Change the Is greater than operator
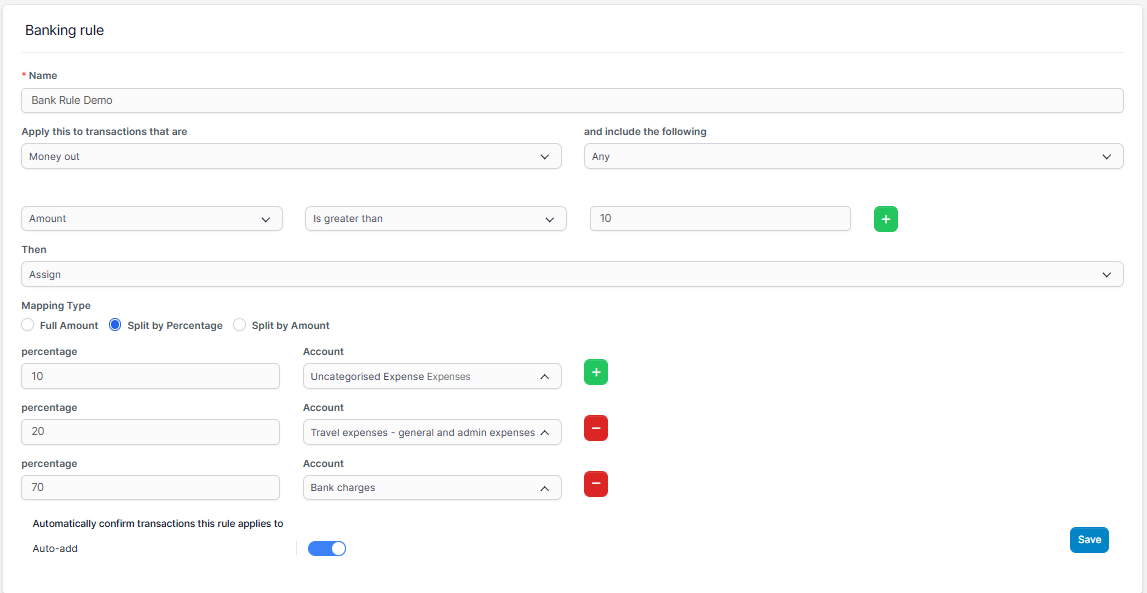This screenshot has width=1147, height=593. (x=435, y=219)
